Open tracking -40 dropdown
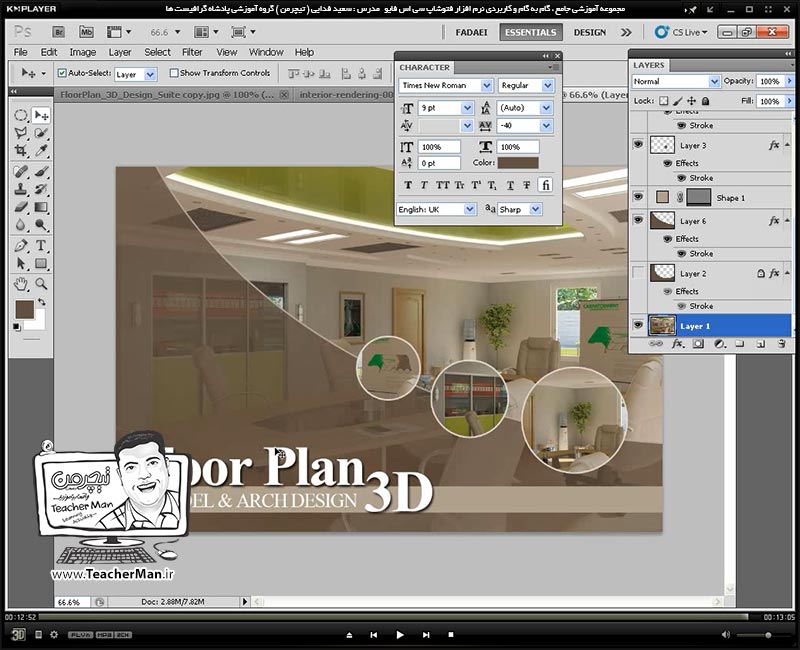The height and width of the screenshot is (650, 800). point(546,126)
